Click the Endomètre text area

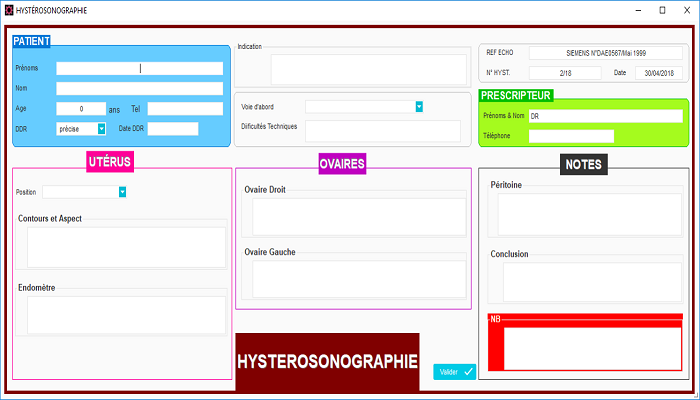pyautogui.click(x=126, y=315)
